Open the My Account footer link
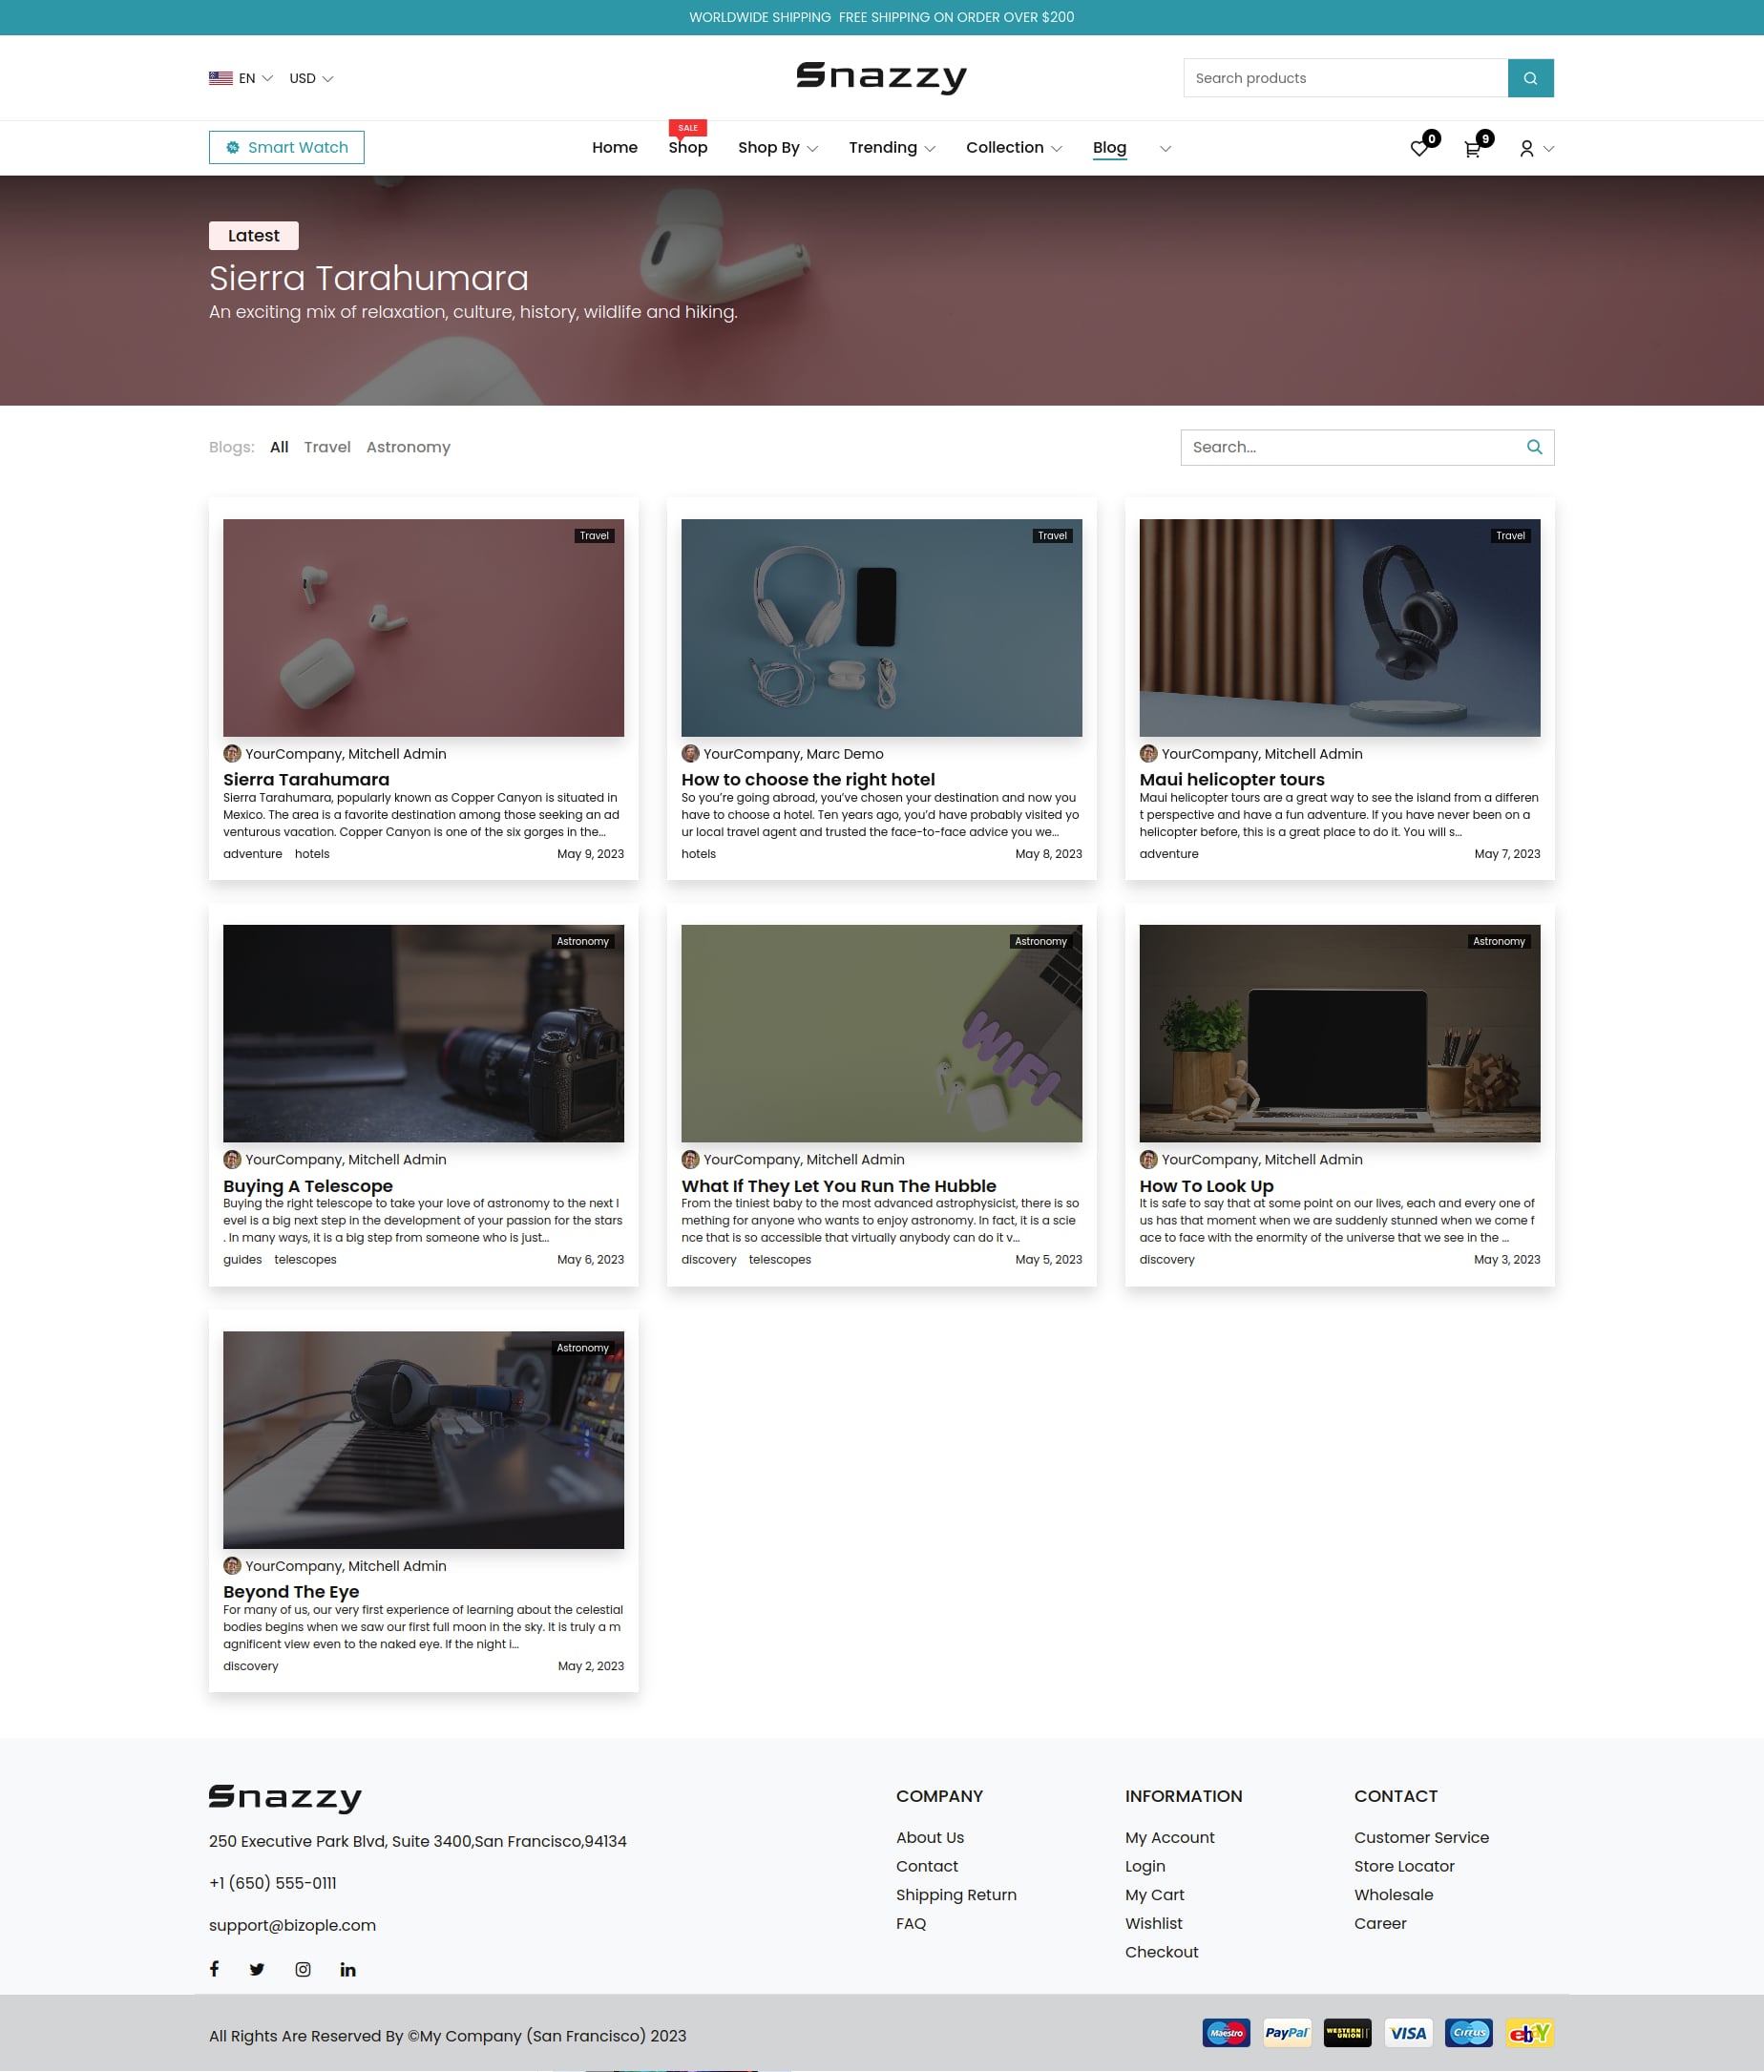This screenshot has height=2072, width=1764. (x=1169, y=1837)
